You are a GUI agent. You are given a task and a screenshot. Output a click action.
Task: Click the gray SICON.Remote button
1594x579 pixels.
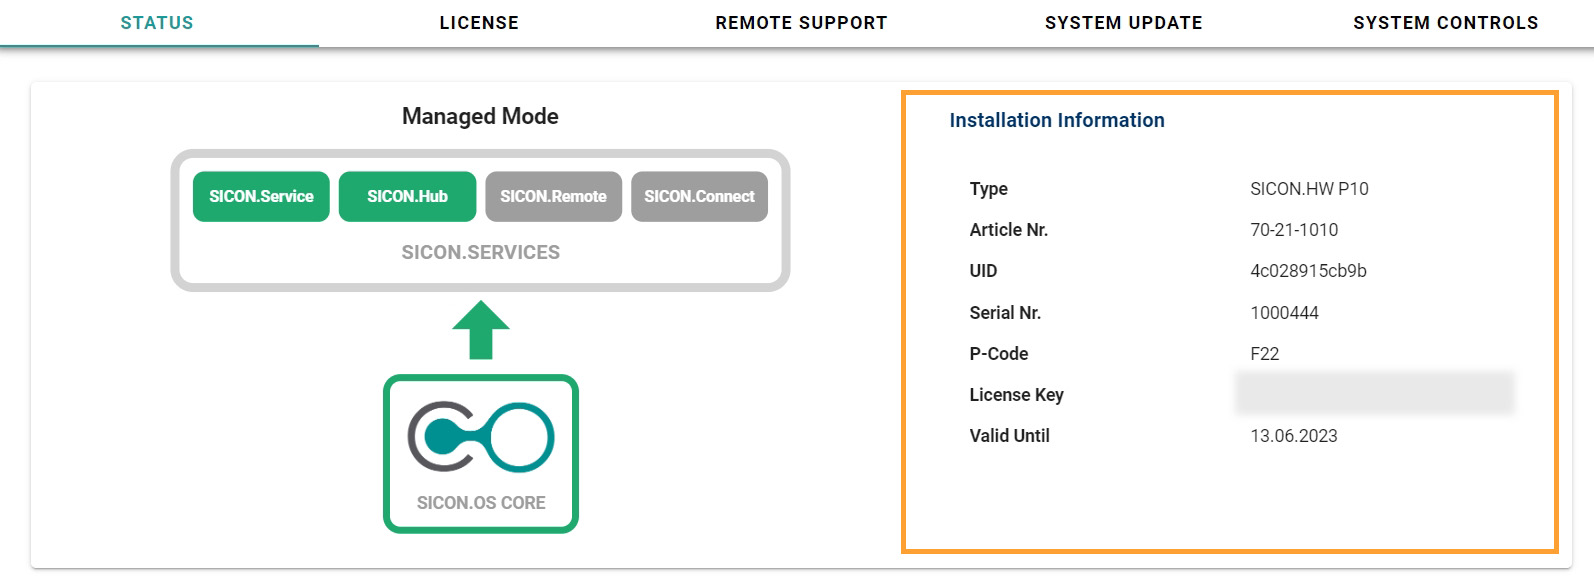(x=553, y=197)
